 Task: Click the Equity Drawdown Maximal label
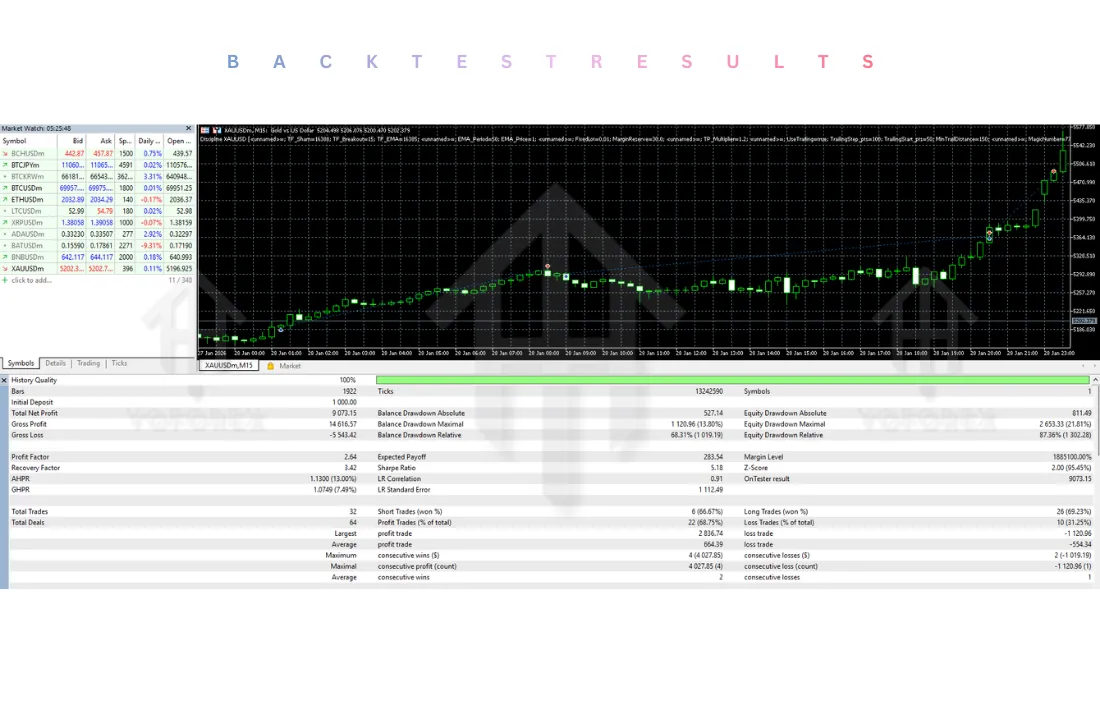(784, 424)
